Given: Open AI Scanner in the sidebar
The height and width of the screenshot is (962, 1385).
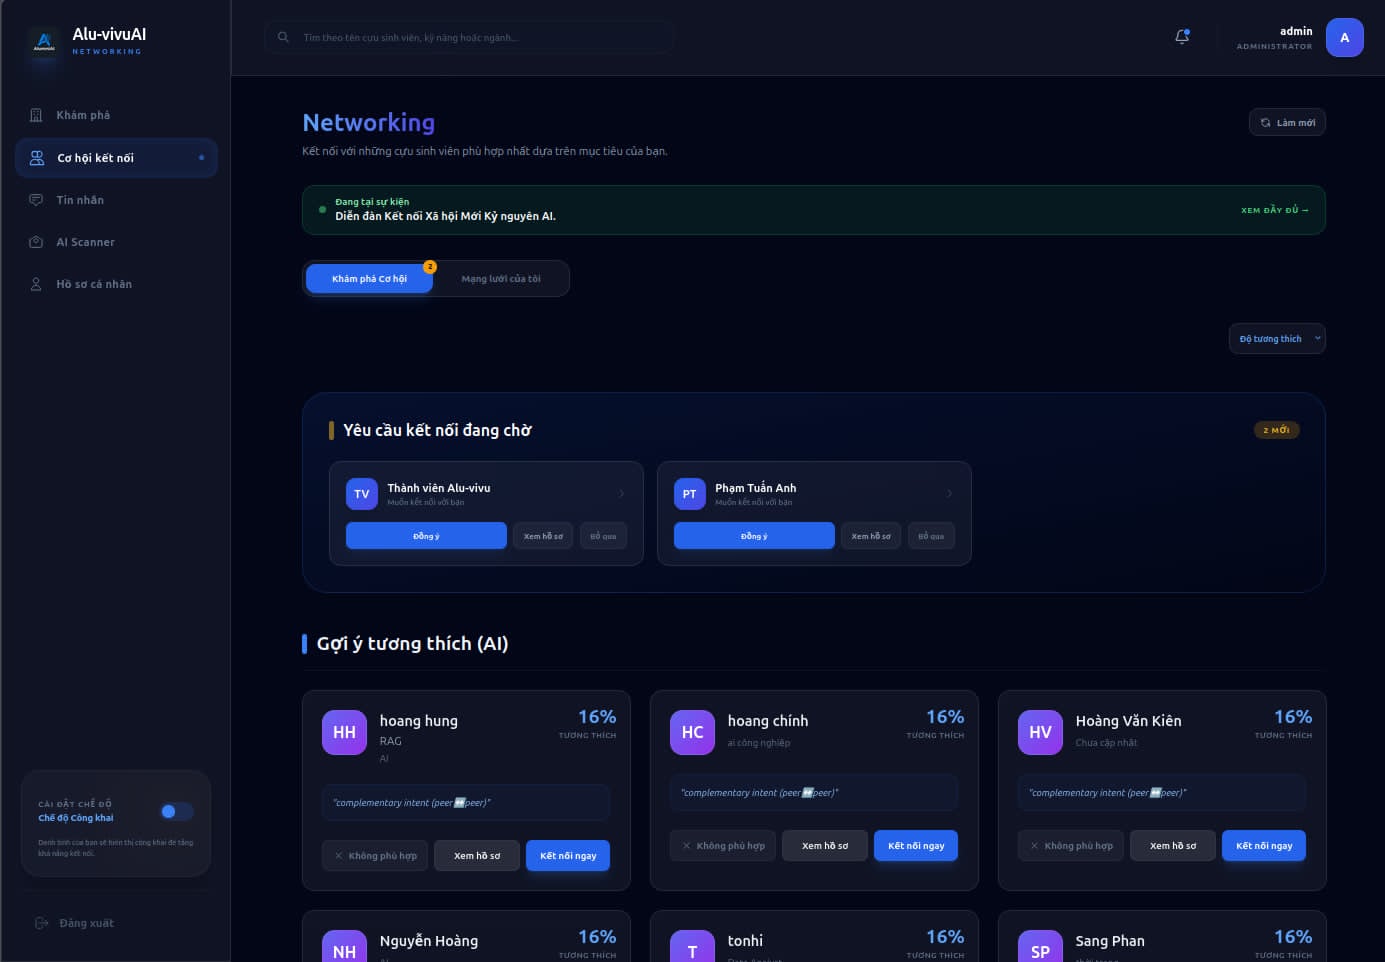Looking at the screenshot, I should [x=116, y=242].
